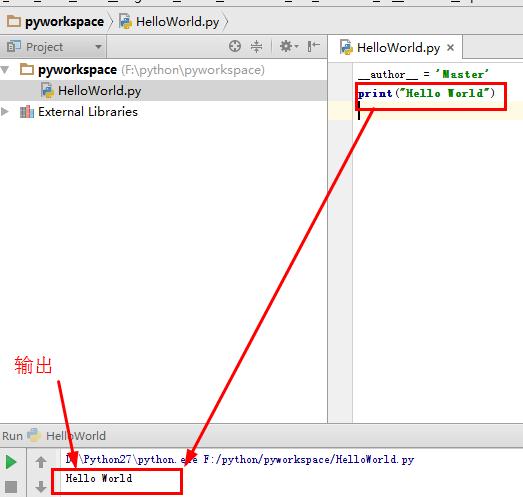Click the HelloWorld.py file icon in the tree
Viewport: 523px width, 497px height.
[x=47, y=91]
